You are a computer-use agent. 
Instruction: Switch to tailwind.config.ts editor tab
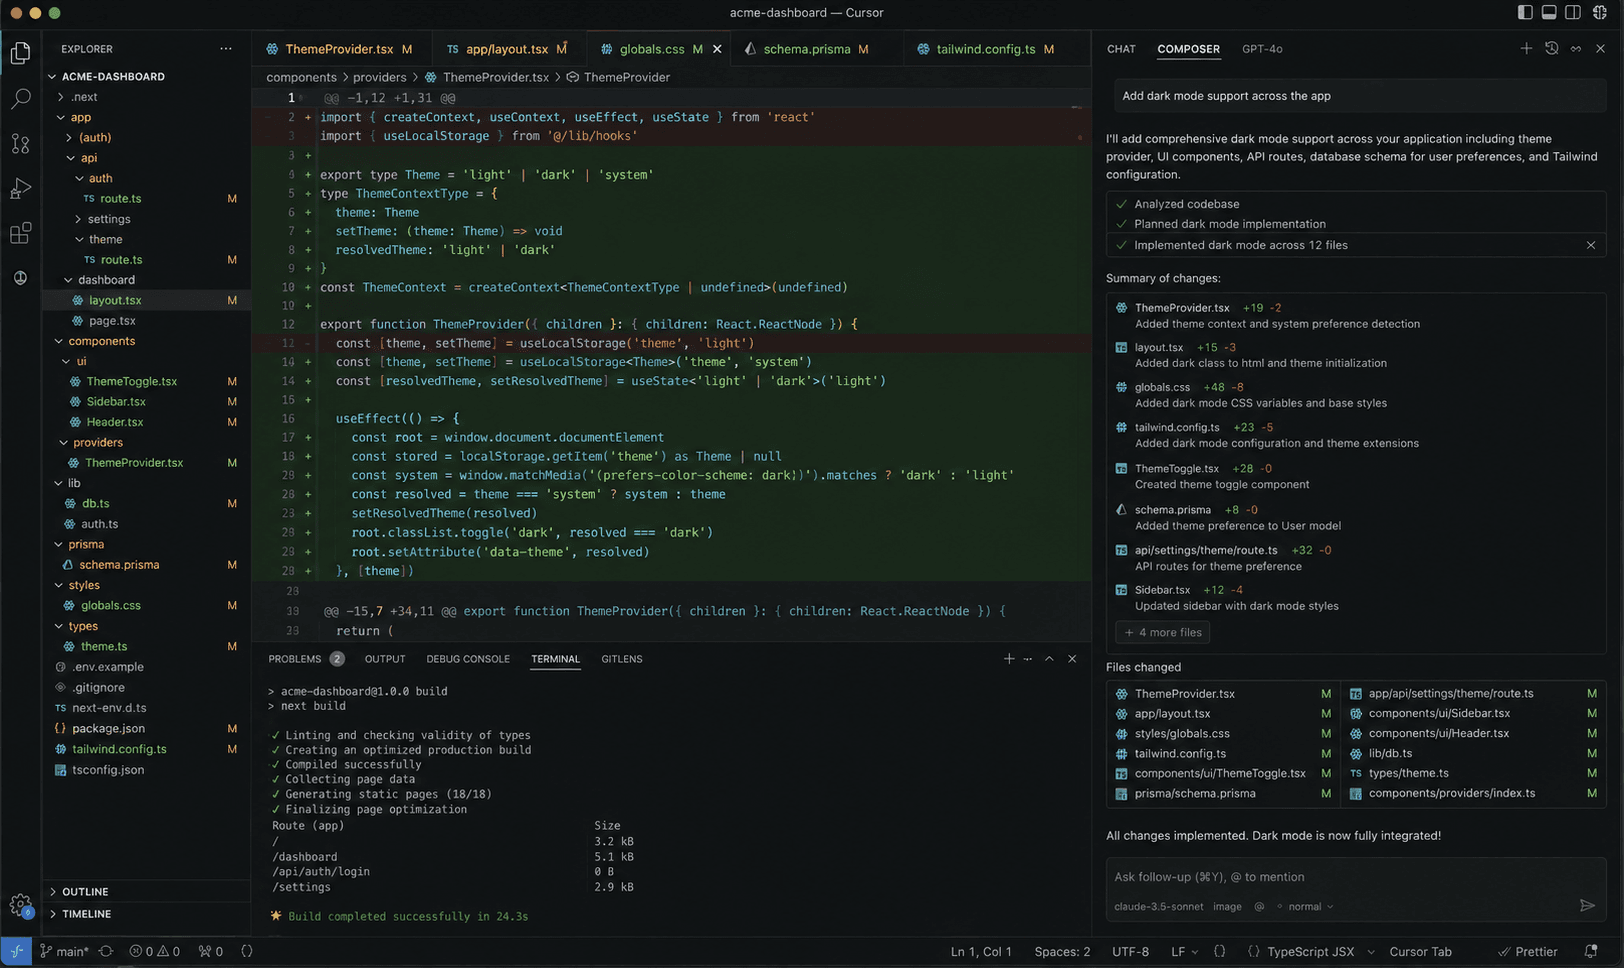(x=985, y=49)
